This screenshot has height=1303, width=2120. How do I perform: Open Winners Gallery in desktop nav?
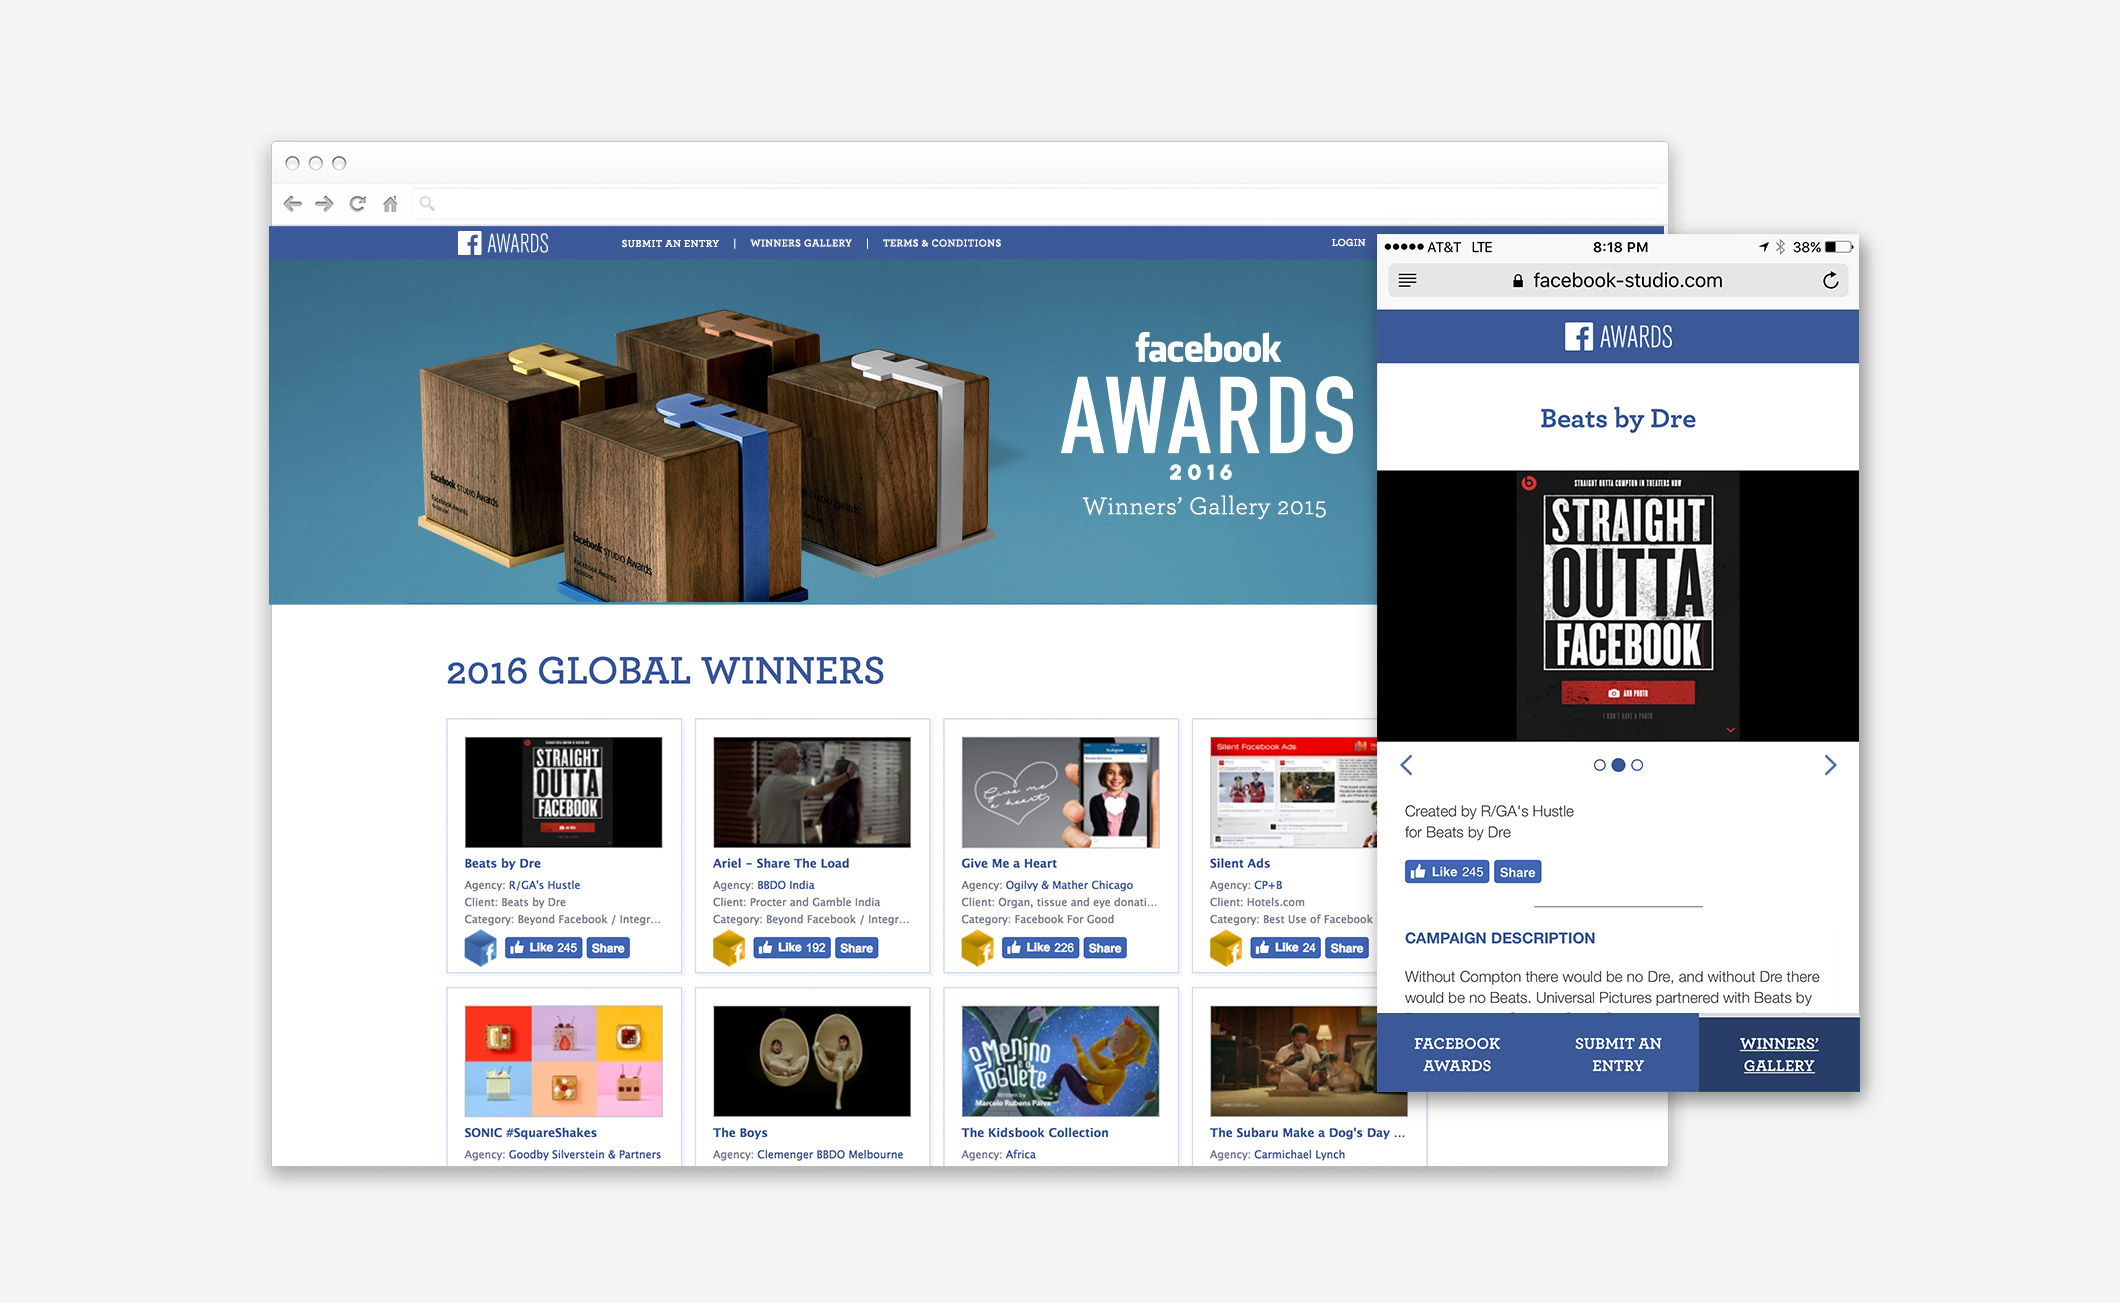pyautogui.click(x=801, y=243)
